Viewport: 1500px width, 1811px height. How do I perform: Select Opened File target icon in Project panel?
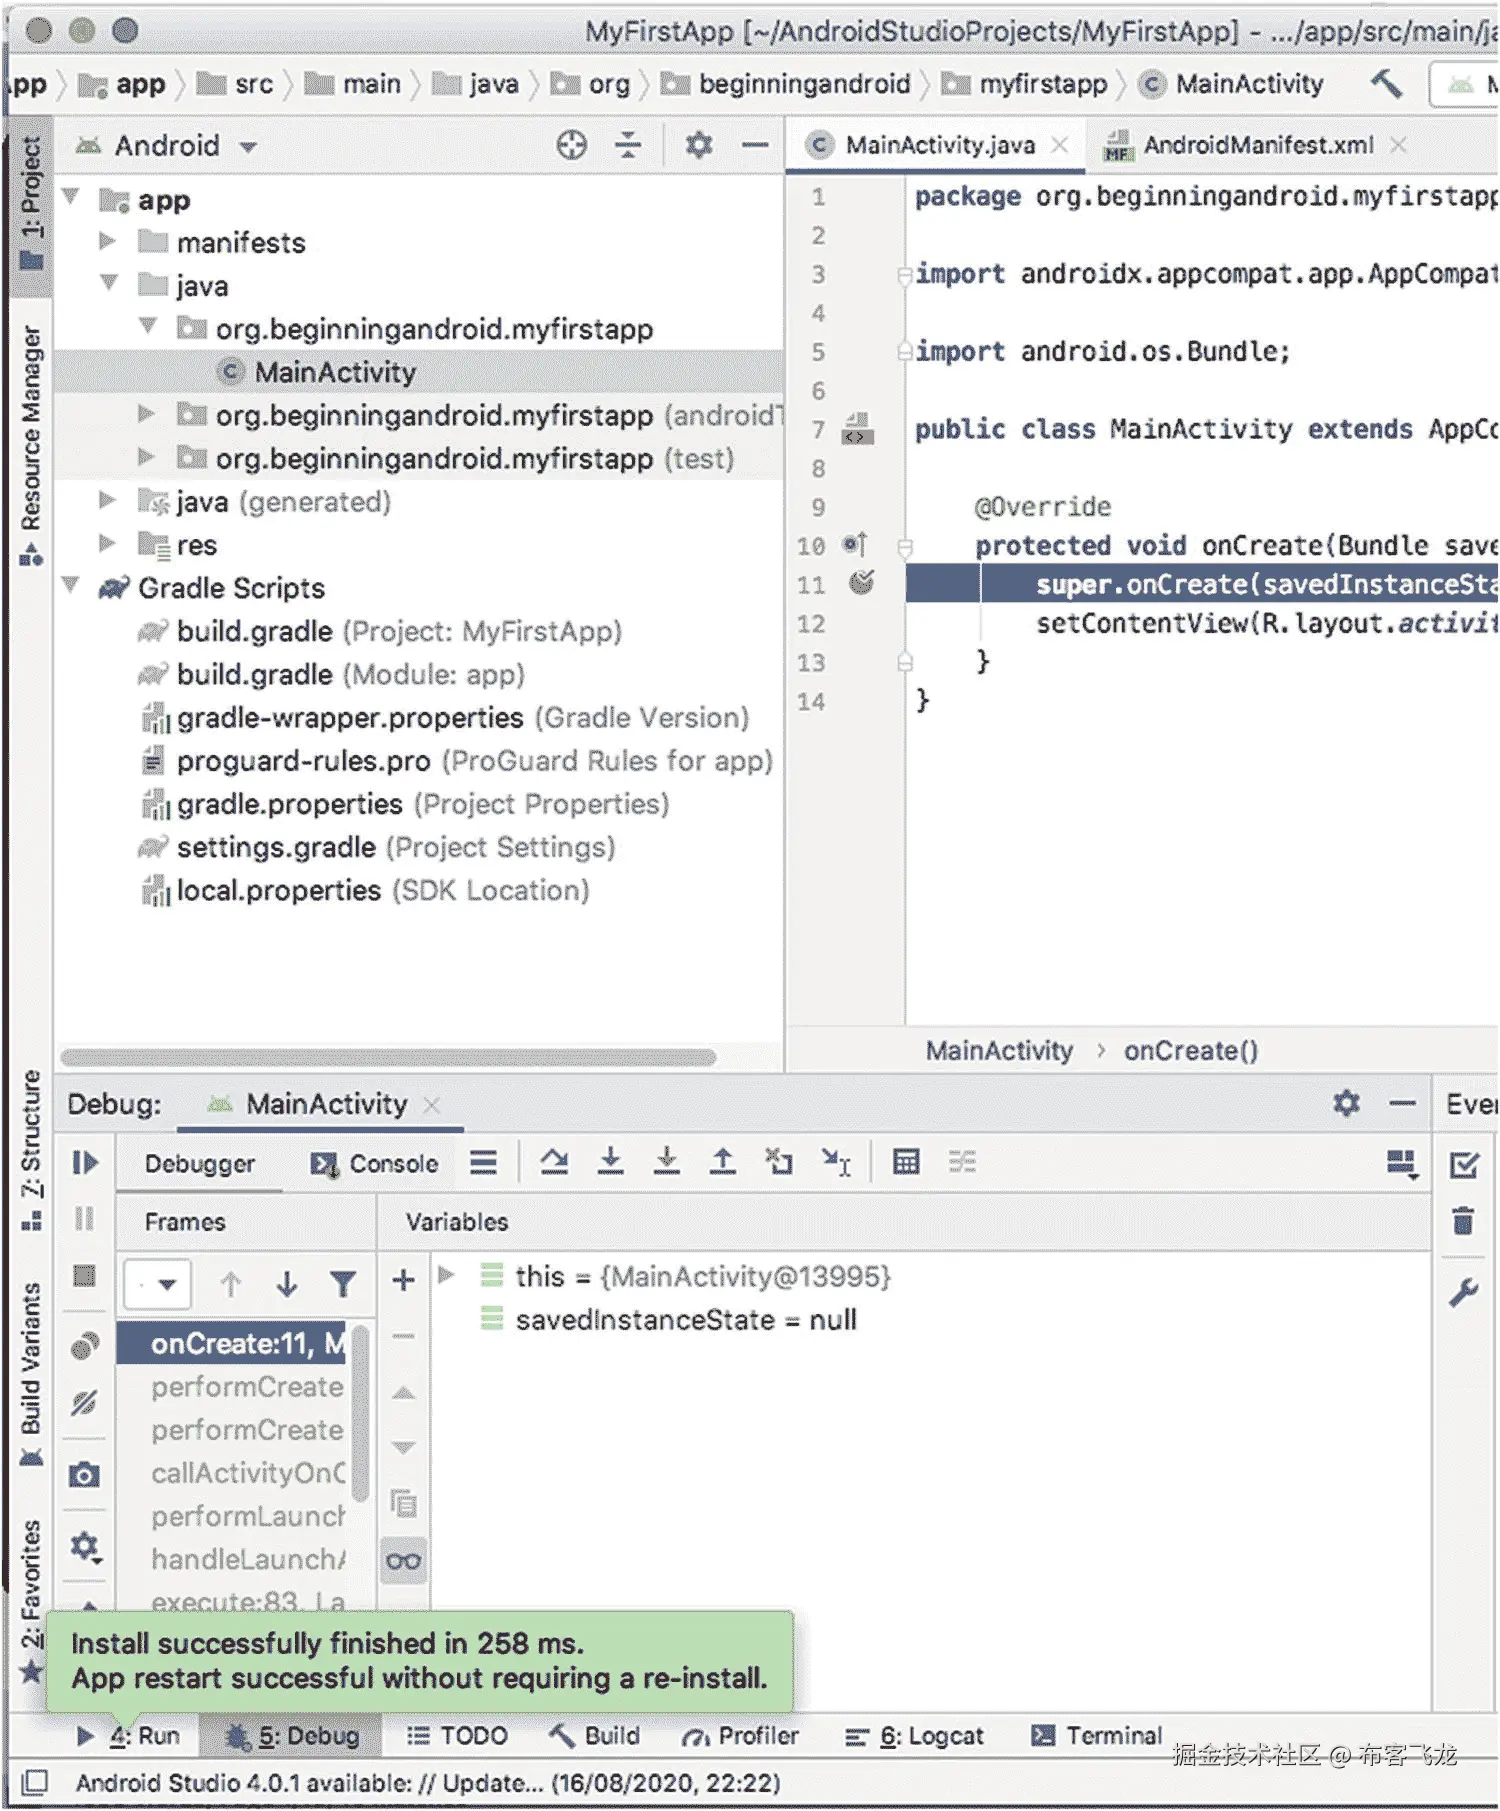point(571,145)
